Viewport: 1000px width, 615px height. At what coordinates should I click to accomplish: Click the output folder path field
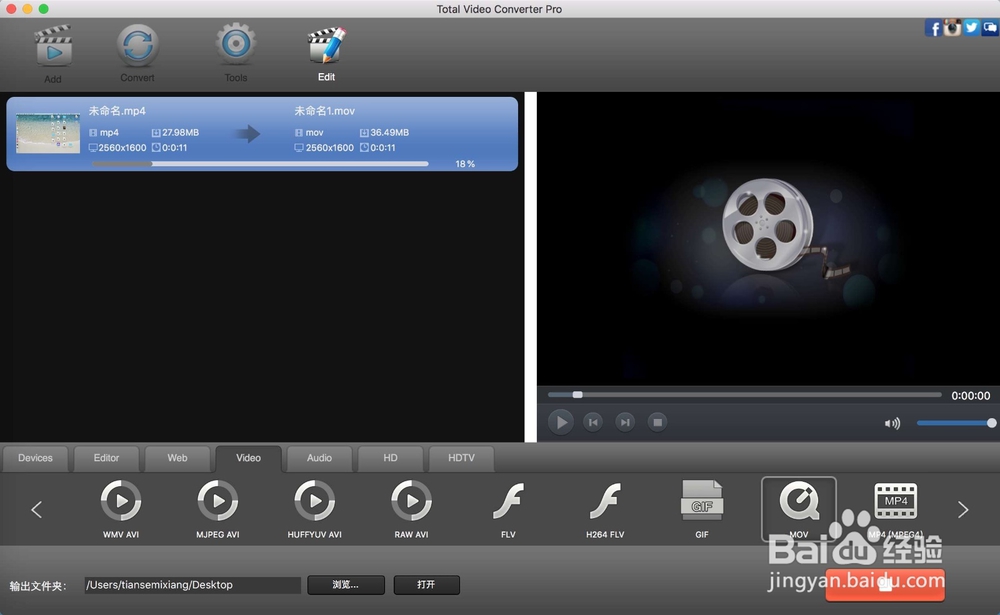pyautogui.click(x=192, y=585)
